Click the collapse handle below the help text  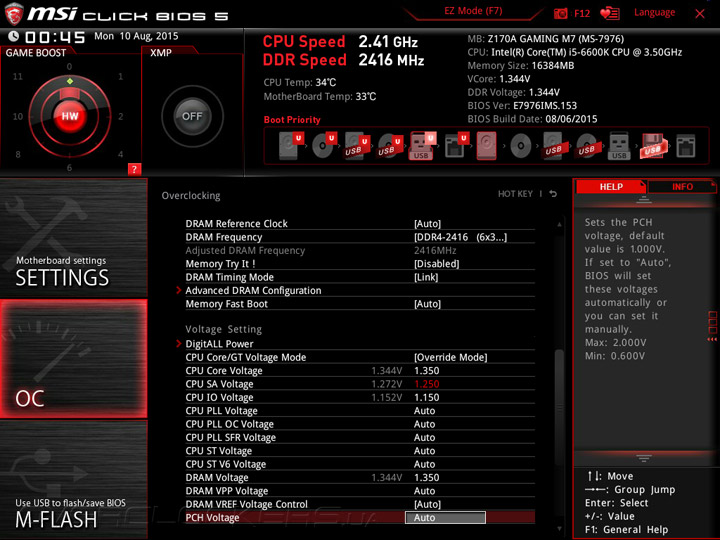(644, 458)
